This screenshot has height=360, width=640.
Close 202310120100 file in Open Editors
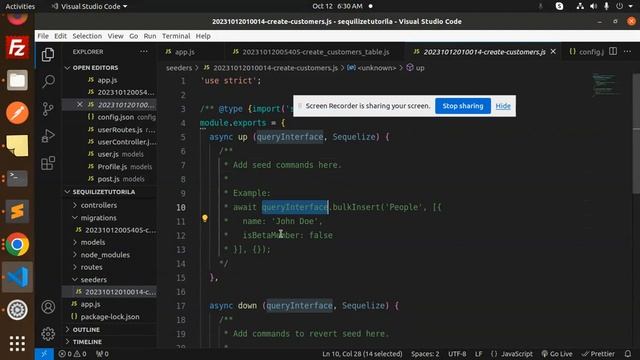(80, 104)
